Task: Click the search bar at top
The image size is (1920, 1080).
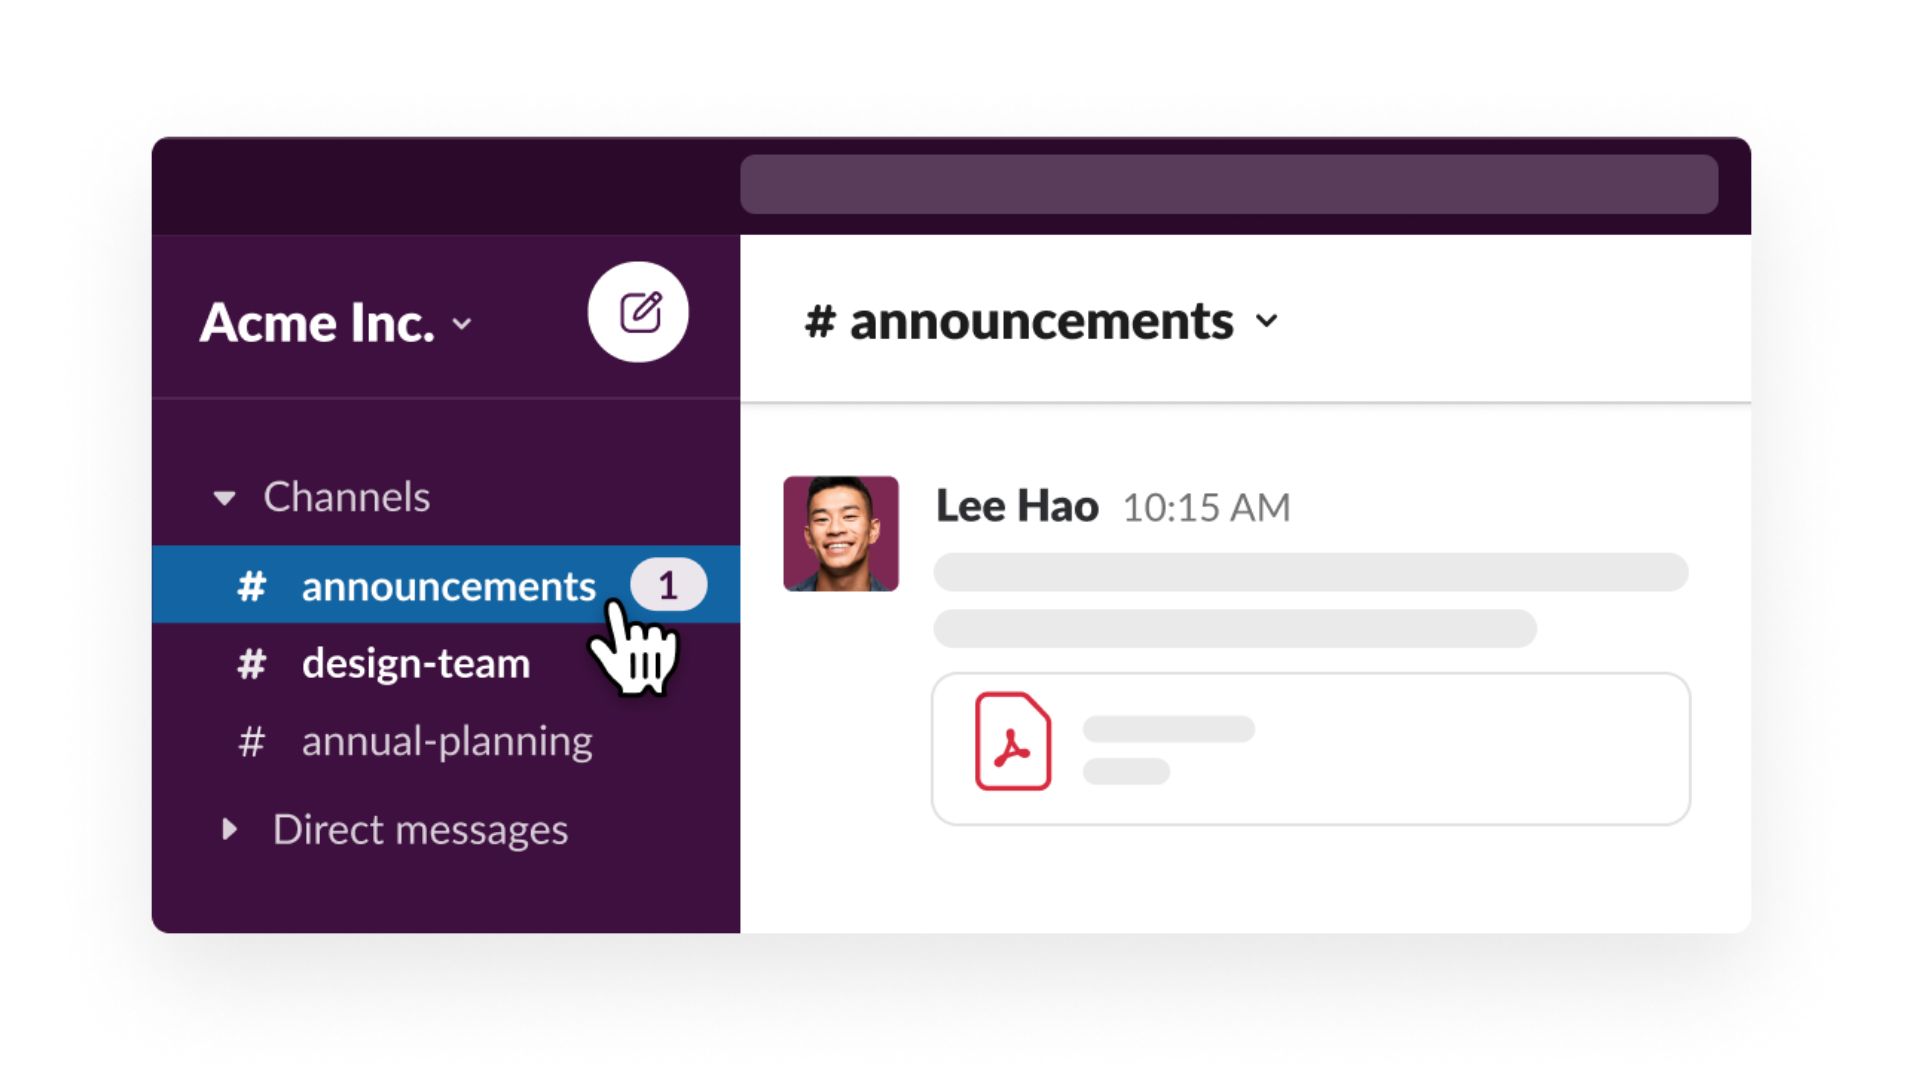Action: (x=1228, y=184)
